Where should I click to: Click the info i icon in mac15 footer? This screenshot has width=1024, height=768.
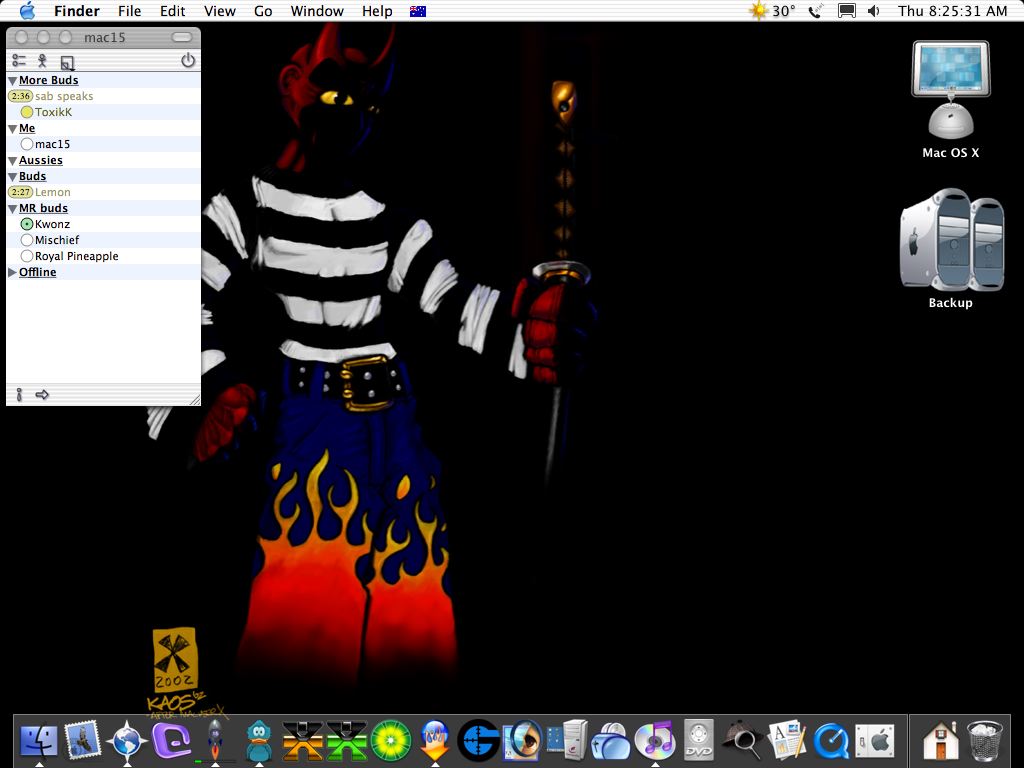(19, 394)
